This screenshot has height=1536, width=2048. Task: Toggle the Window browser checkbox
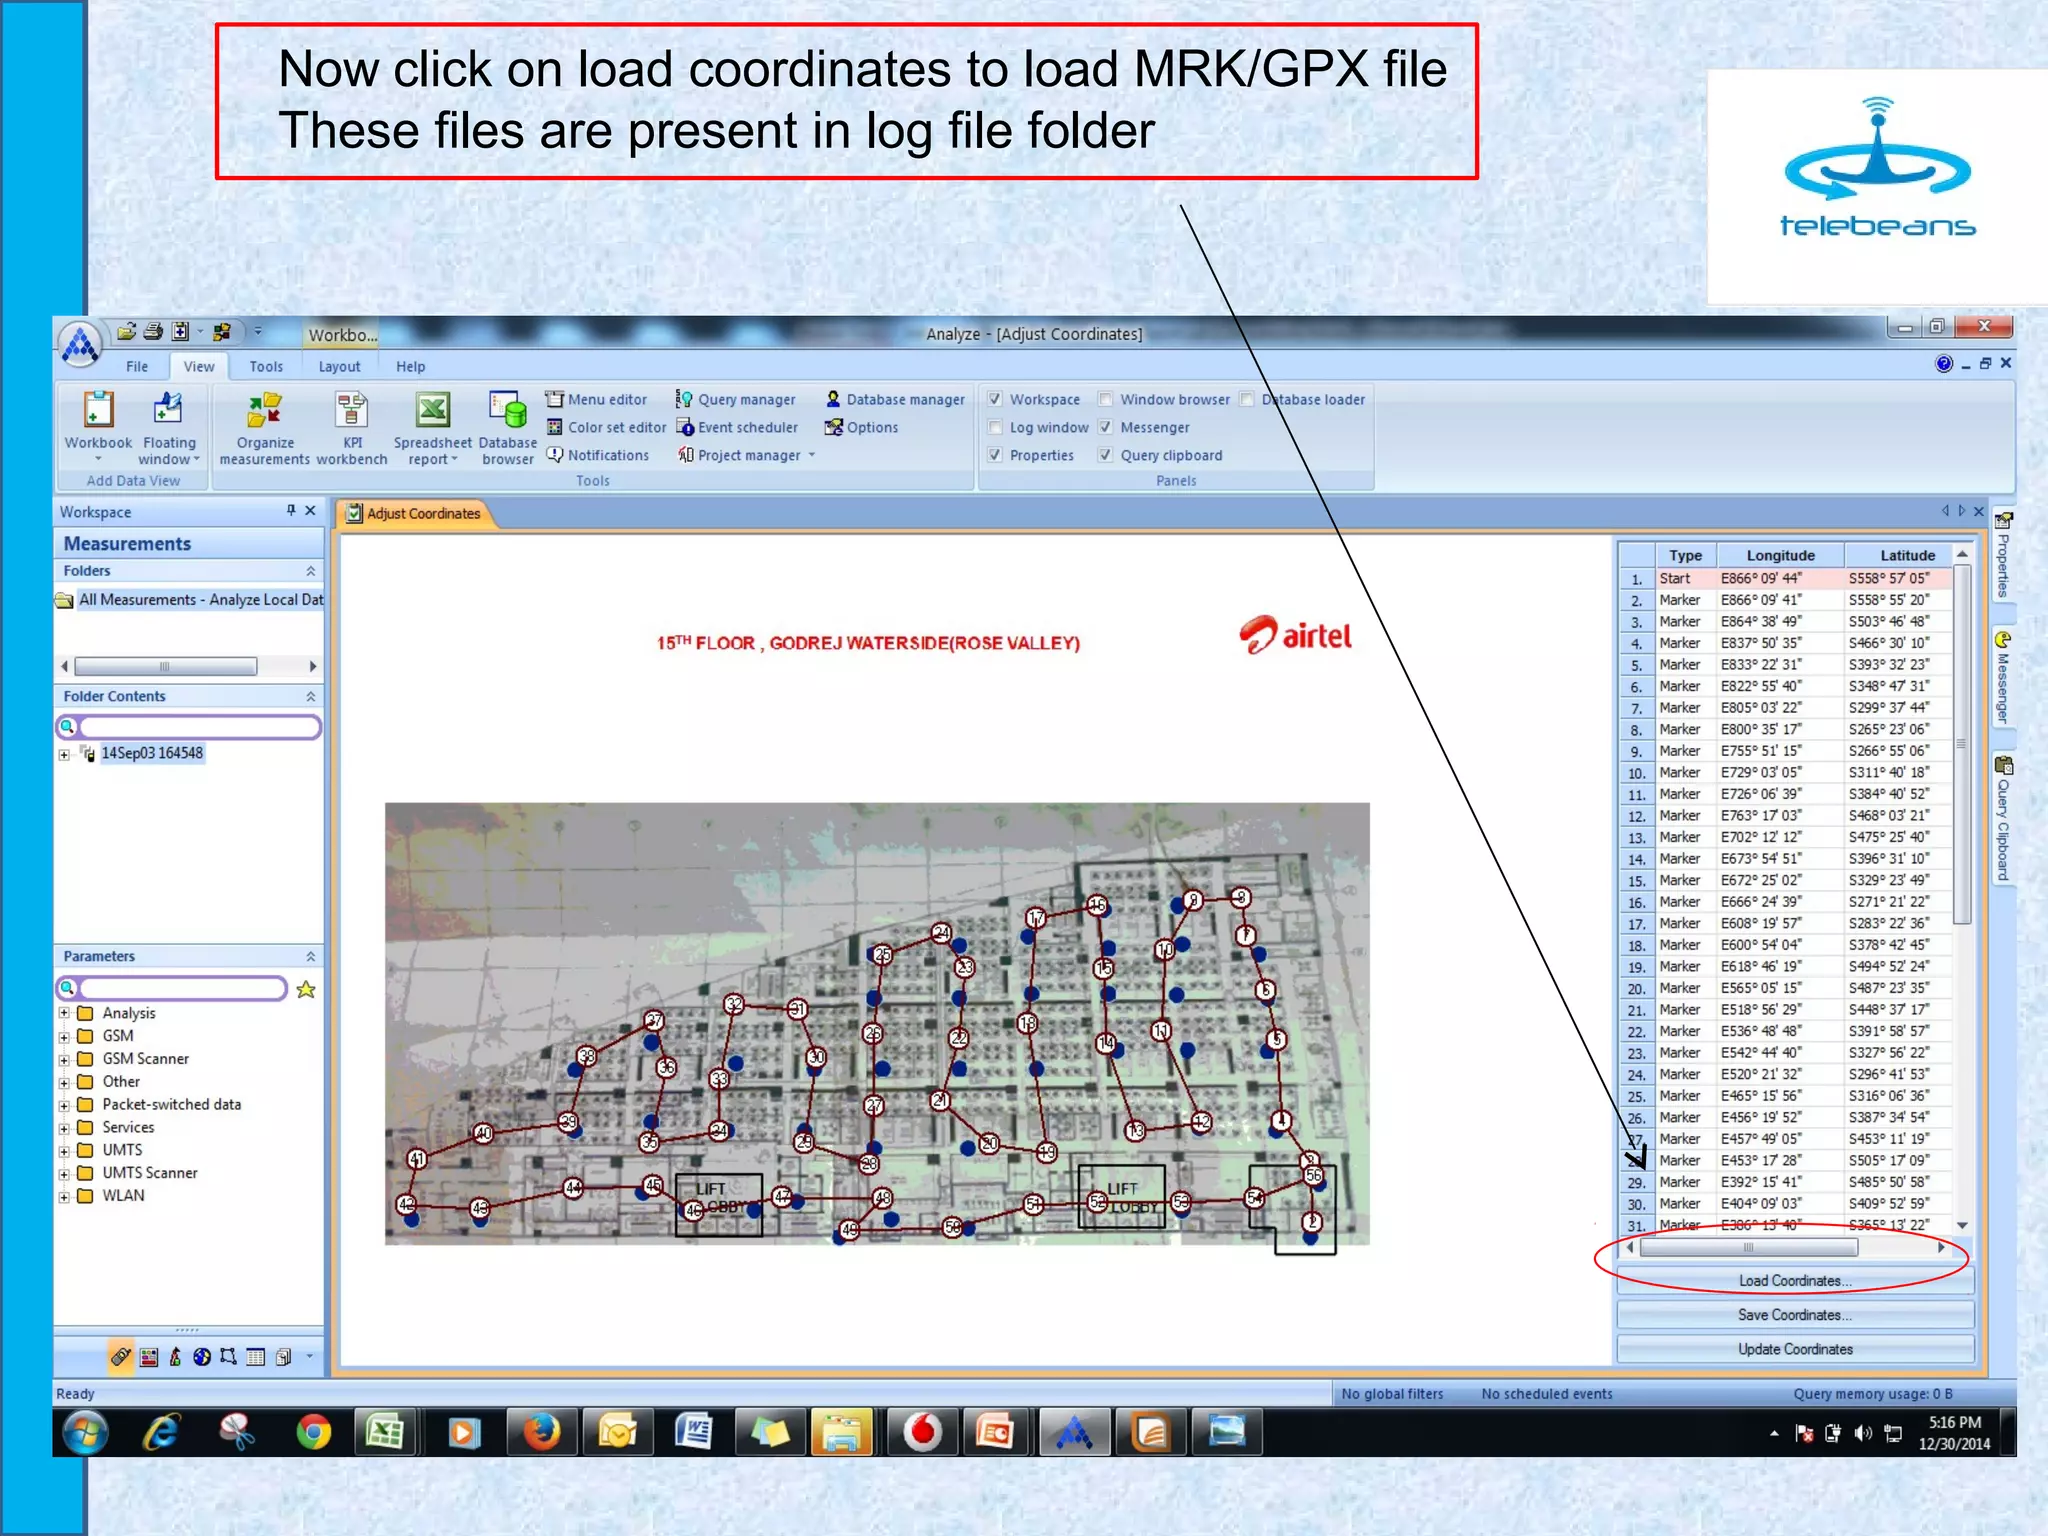click(x=1106, y=400)
